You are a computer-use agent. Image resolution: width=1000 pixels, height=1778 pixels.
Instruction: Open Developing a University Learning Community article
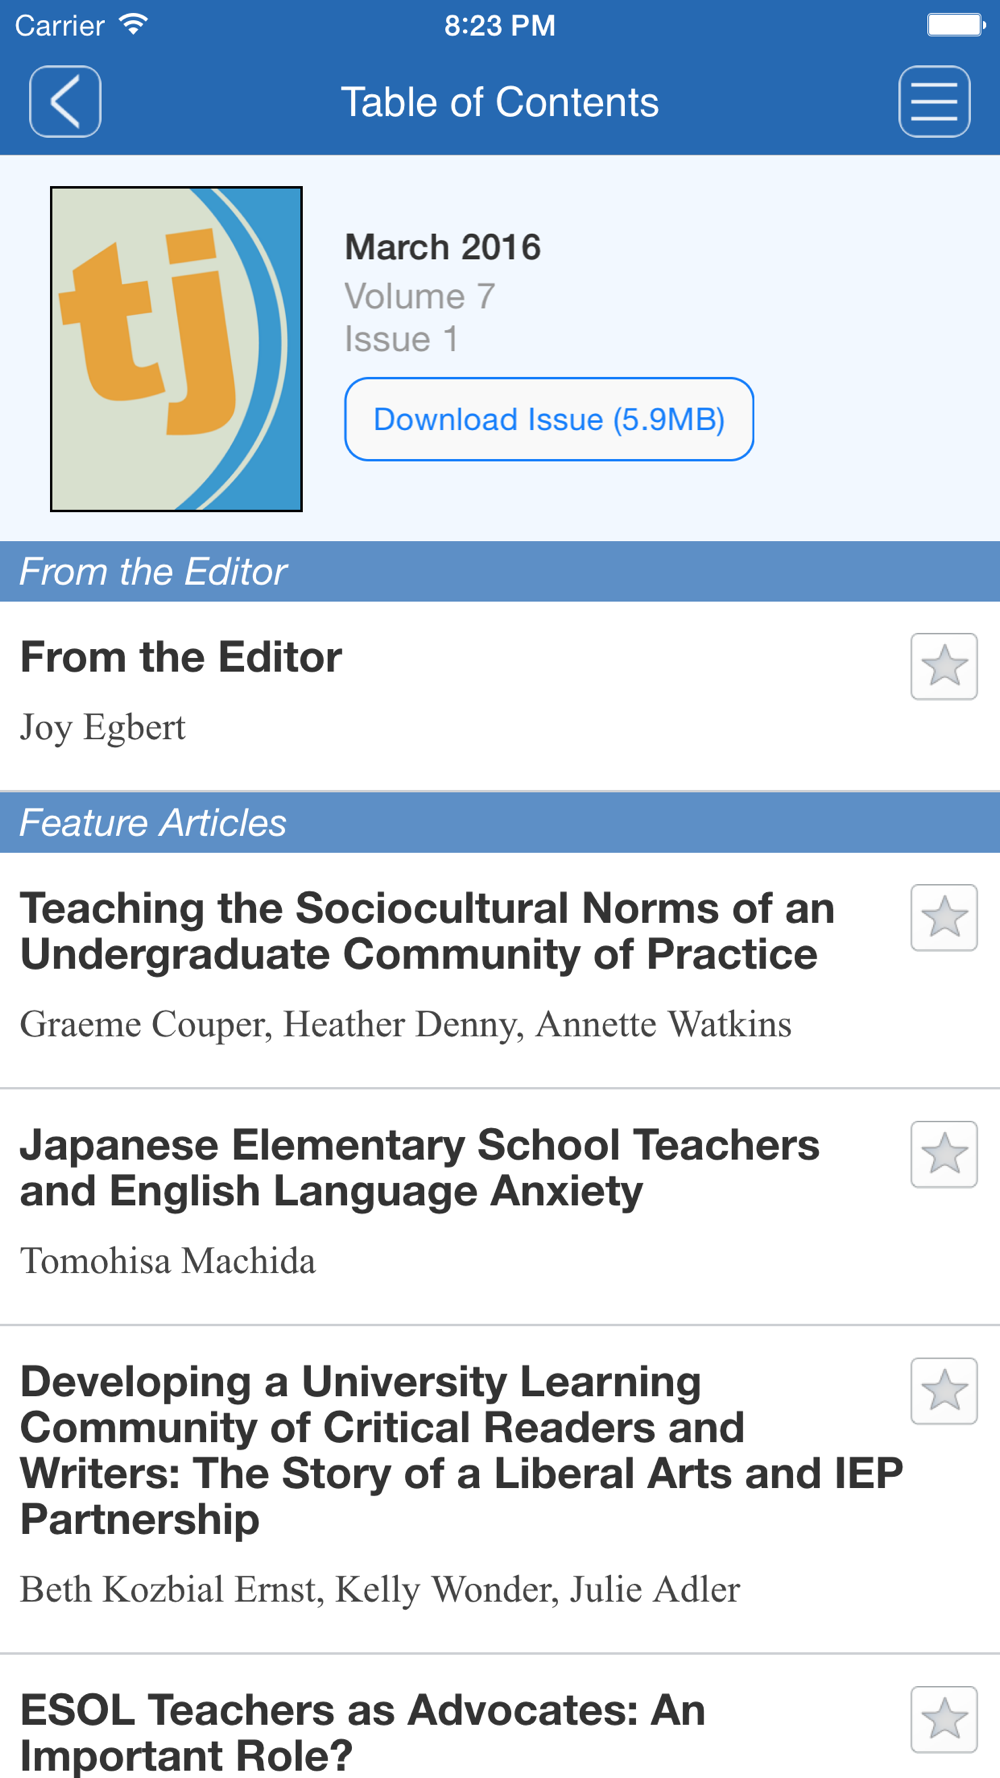tap(462, 1451)
